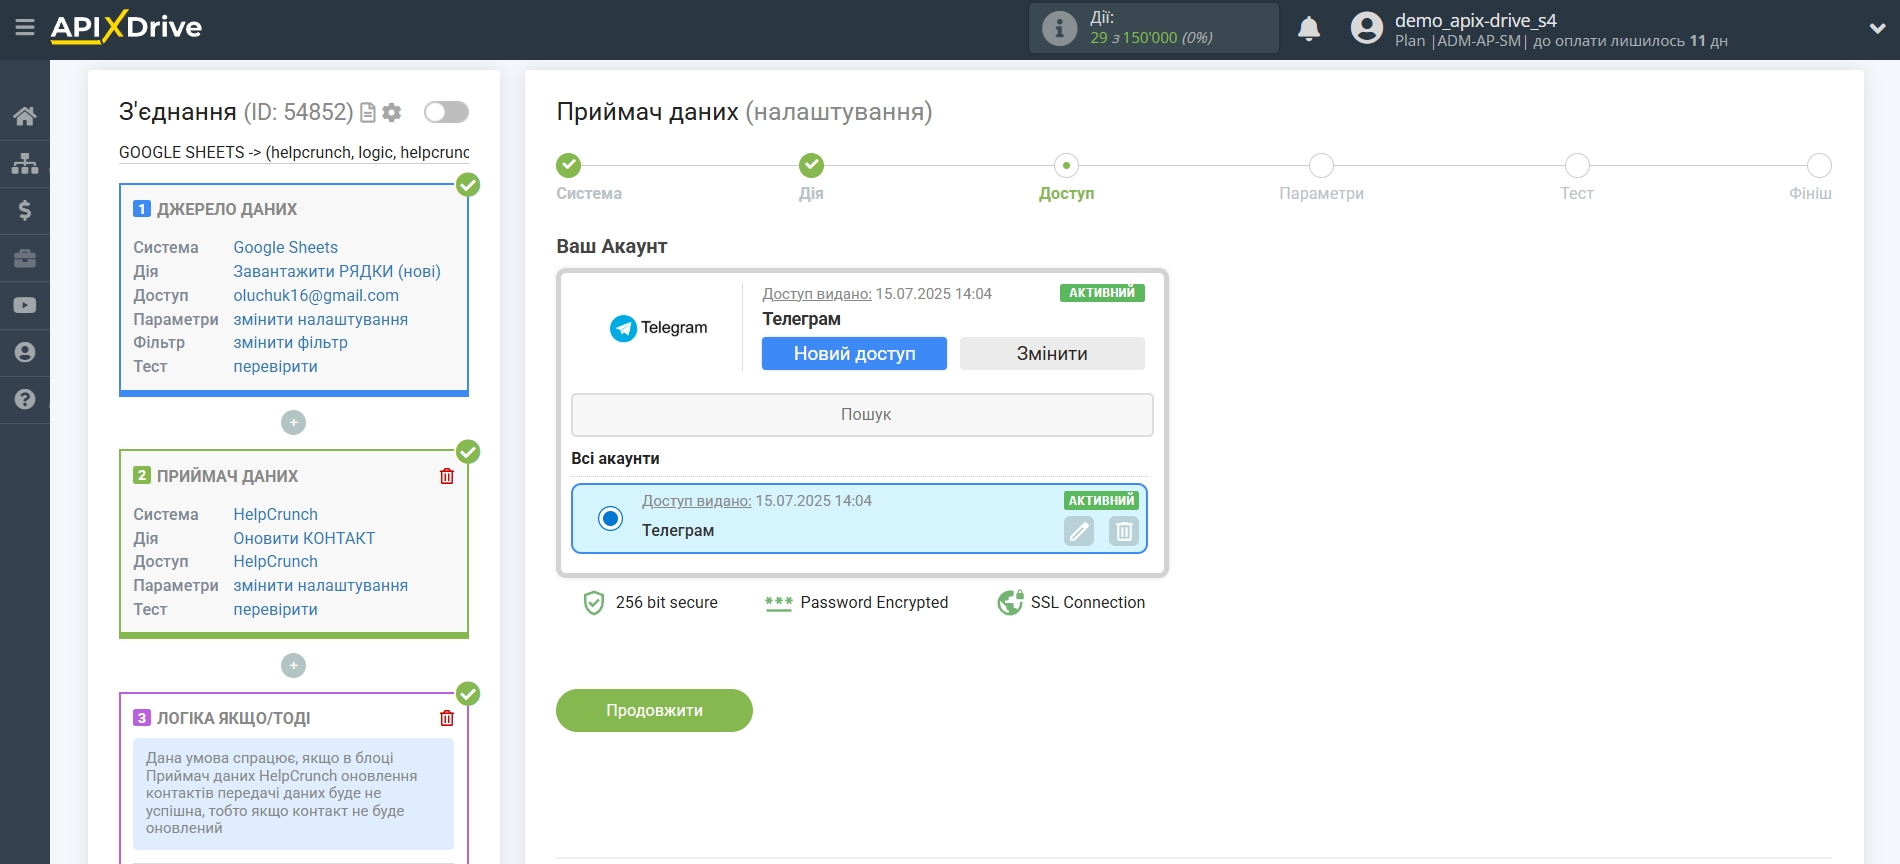Open the video tutorials YouTube icon

[25, 305]
